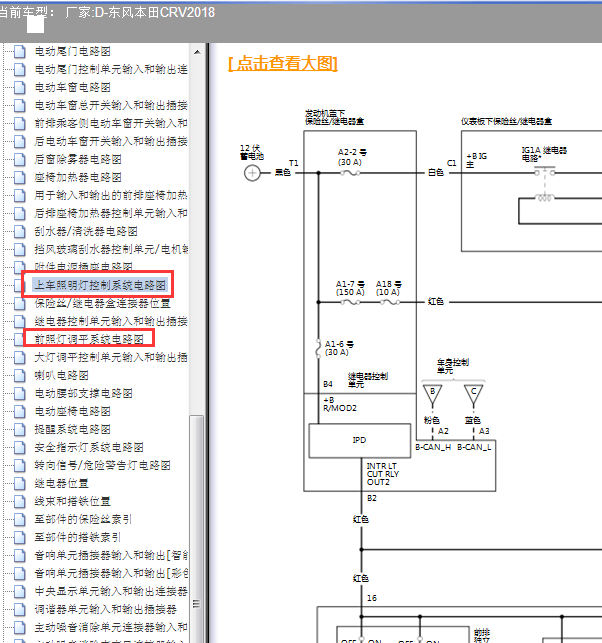Select 前排乘客侧电动车窗开关输入 item

pos(111,123)
